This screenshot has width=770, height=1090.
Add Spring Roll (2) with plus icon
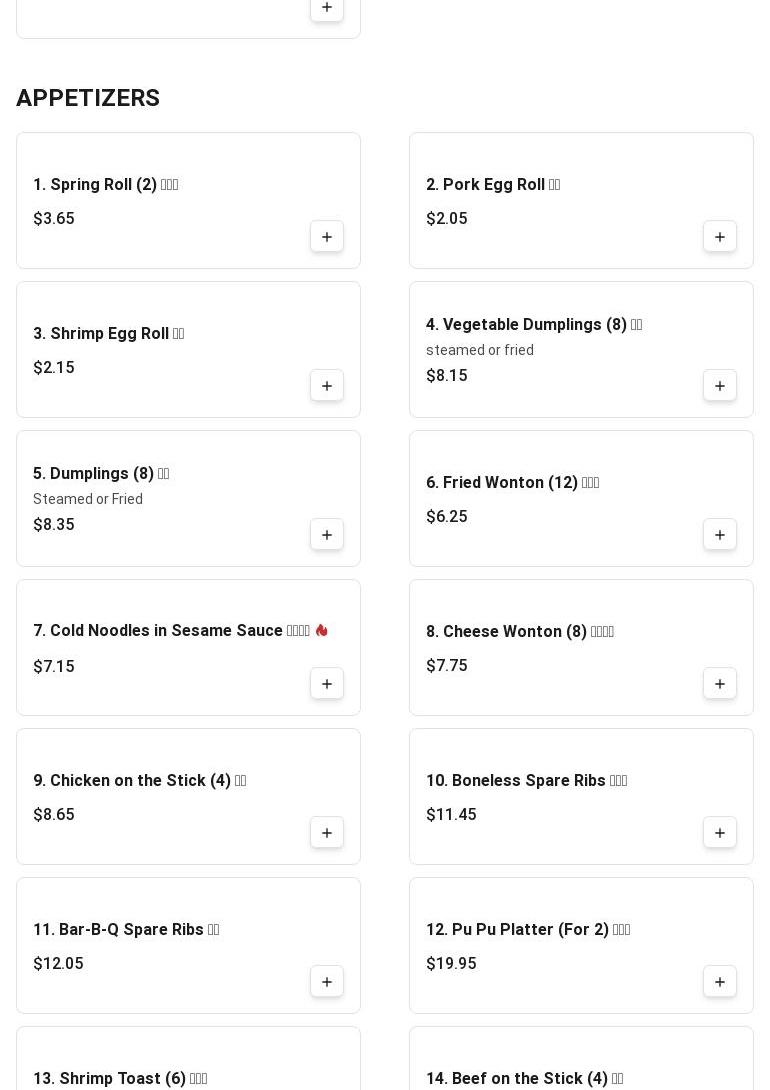(327, 237)
